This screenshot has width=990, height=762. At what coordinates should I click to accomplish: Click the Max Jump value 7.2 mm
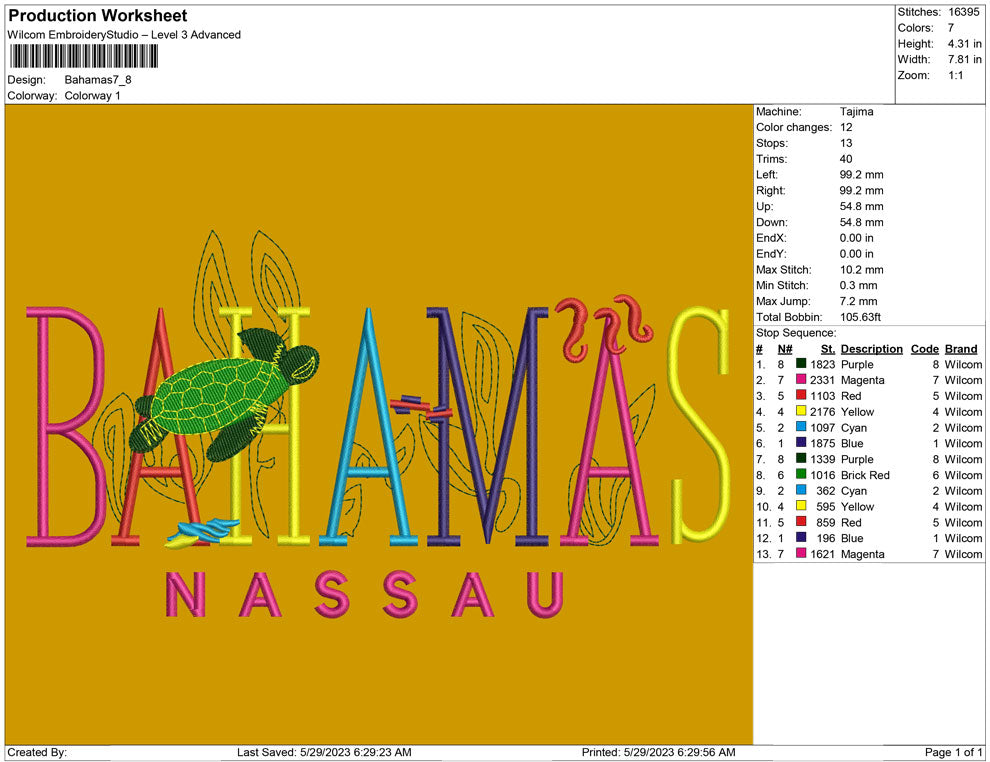[x=858, y=301]
